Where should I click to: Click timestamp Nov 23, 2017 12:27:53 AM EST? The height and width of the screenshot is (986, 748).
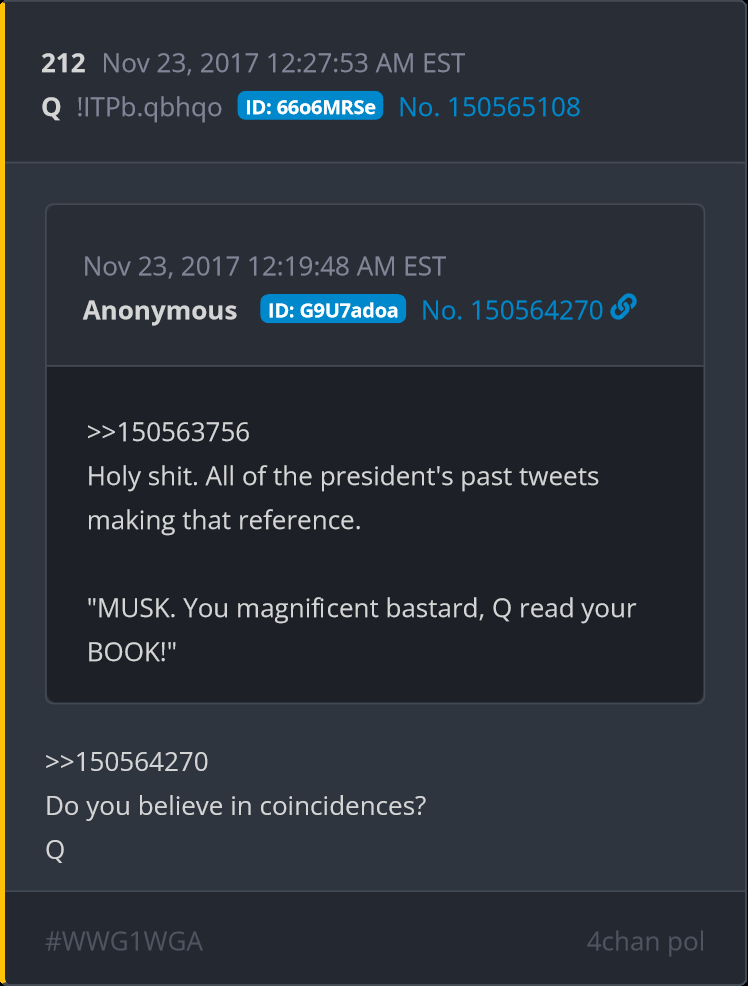click(283, 63)
